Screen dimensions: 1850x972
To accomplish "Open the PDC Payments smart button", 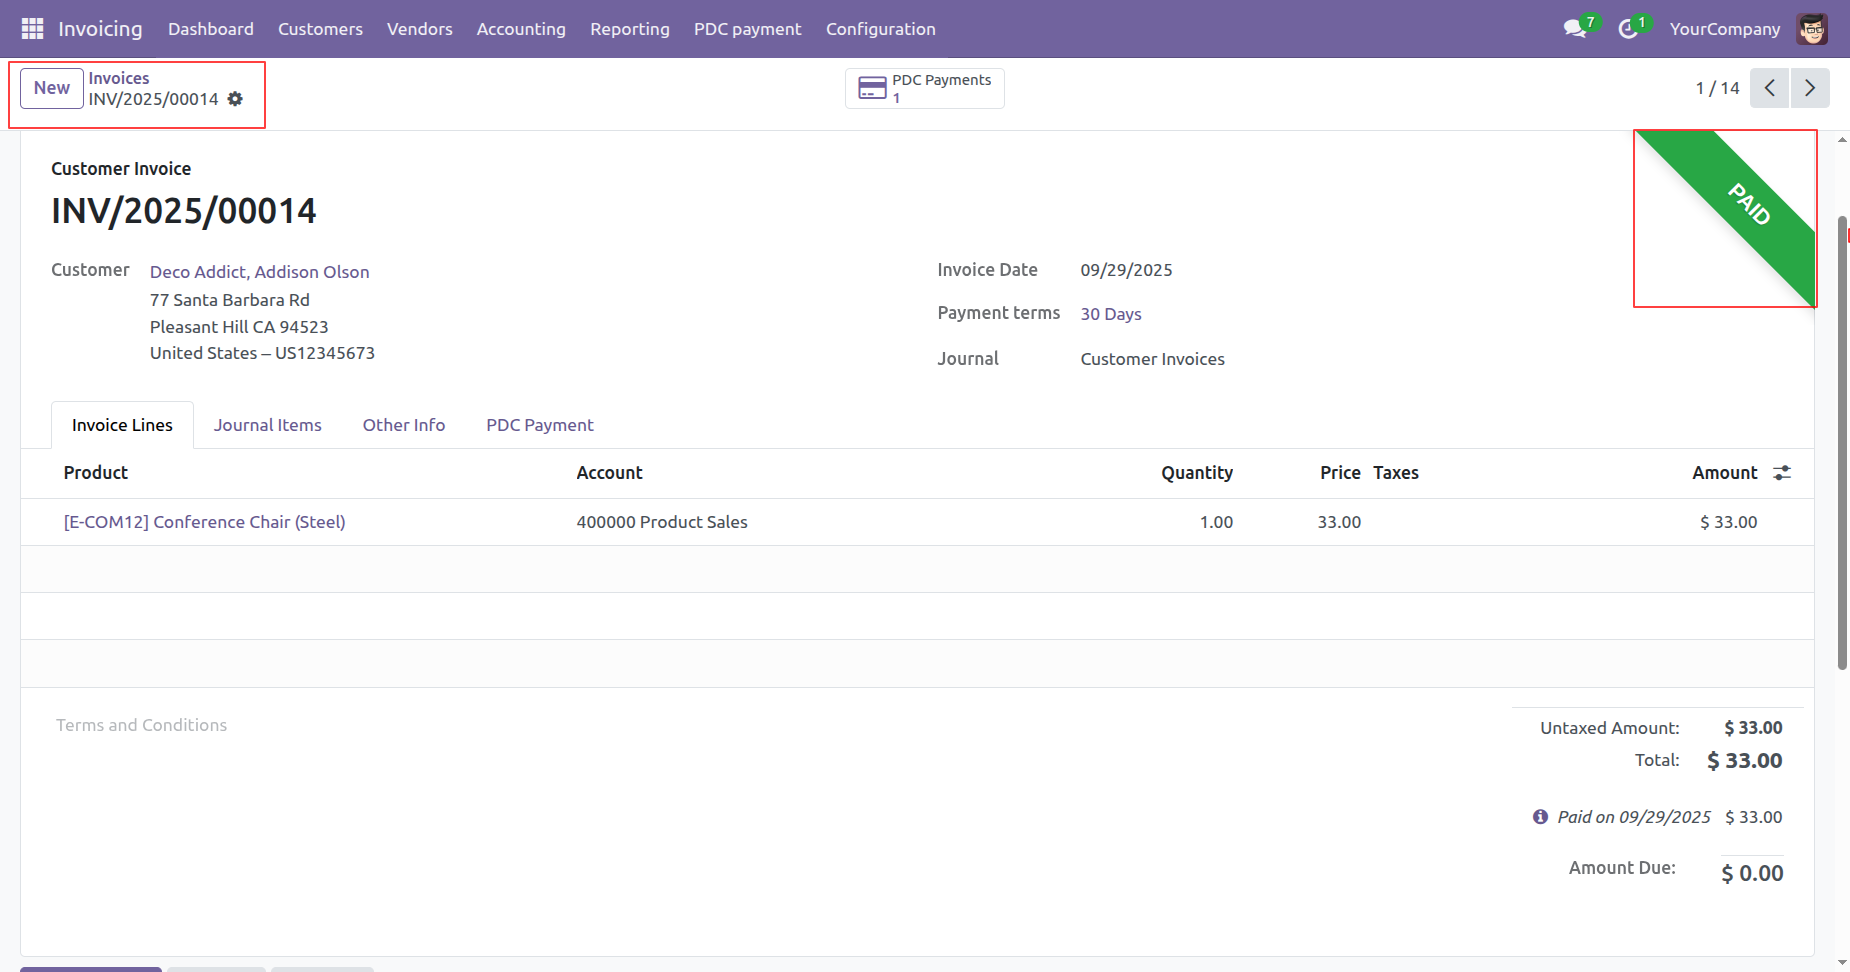I will (924, 88).
